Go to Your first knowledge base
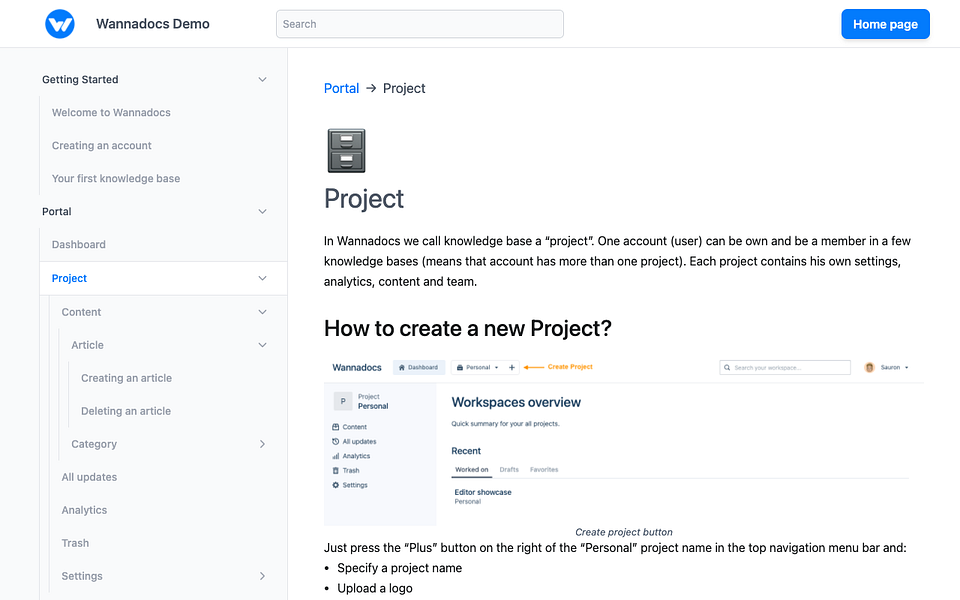 coord(116,178)
